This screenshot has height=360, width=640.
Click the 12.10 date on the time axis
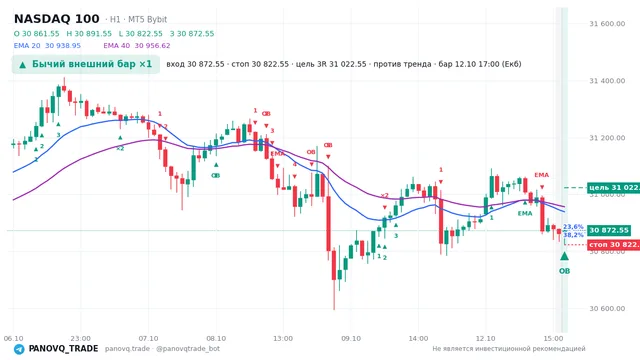(x=485, y=338)
